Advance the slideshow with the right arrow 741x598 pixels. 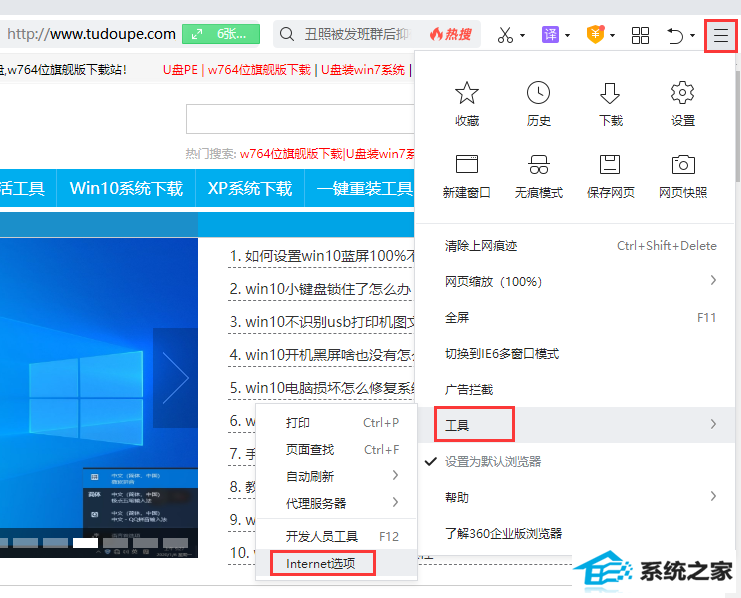click(175, 378)
